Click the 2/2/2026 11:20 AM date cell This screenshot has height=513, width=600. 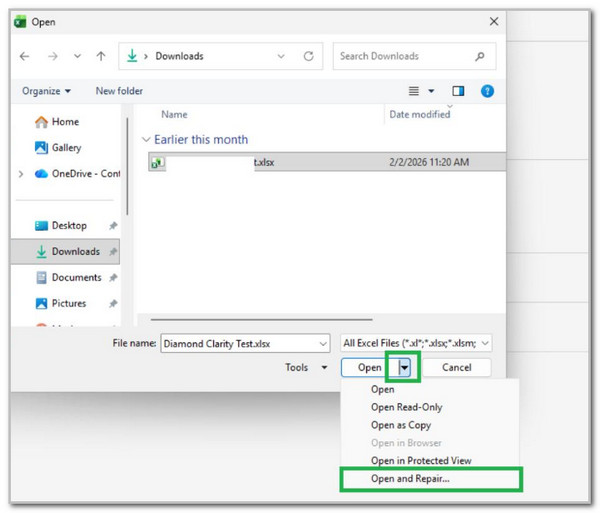(429, 162)
